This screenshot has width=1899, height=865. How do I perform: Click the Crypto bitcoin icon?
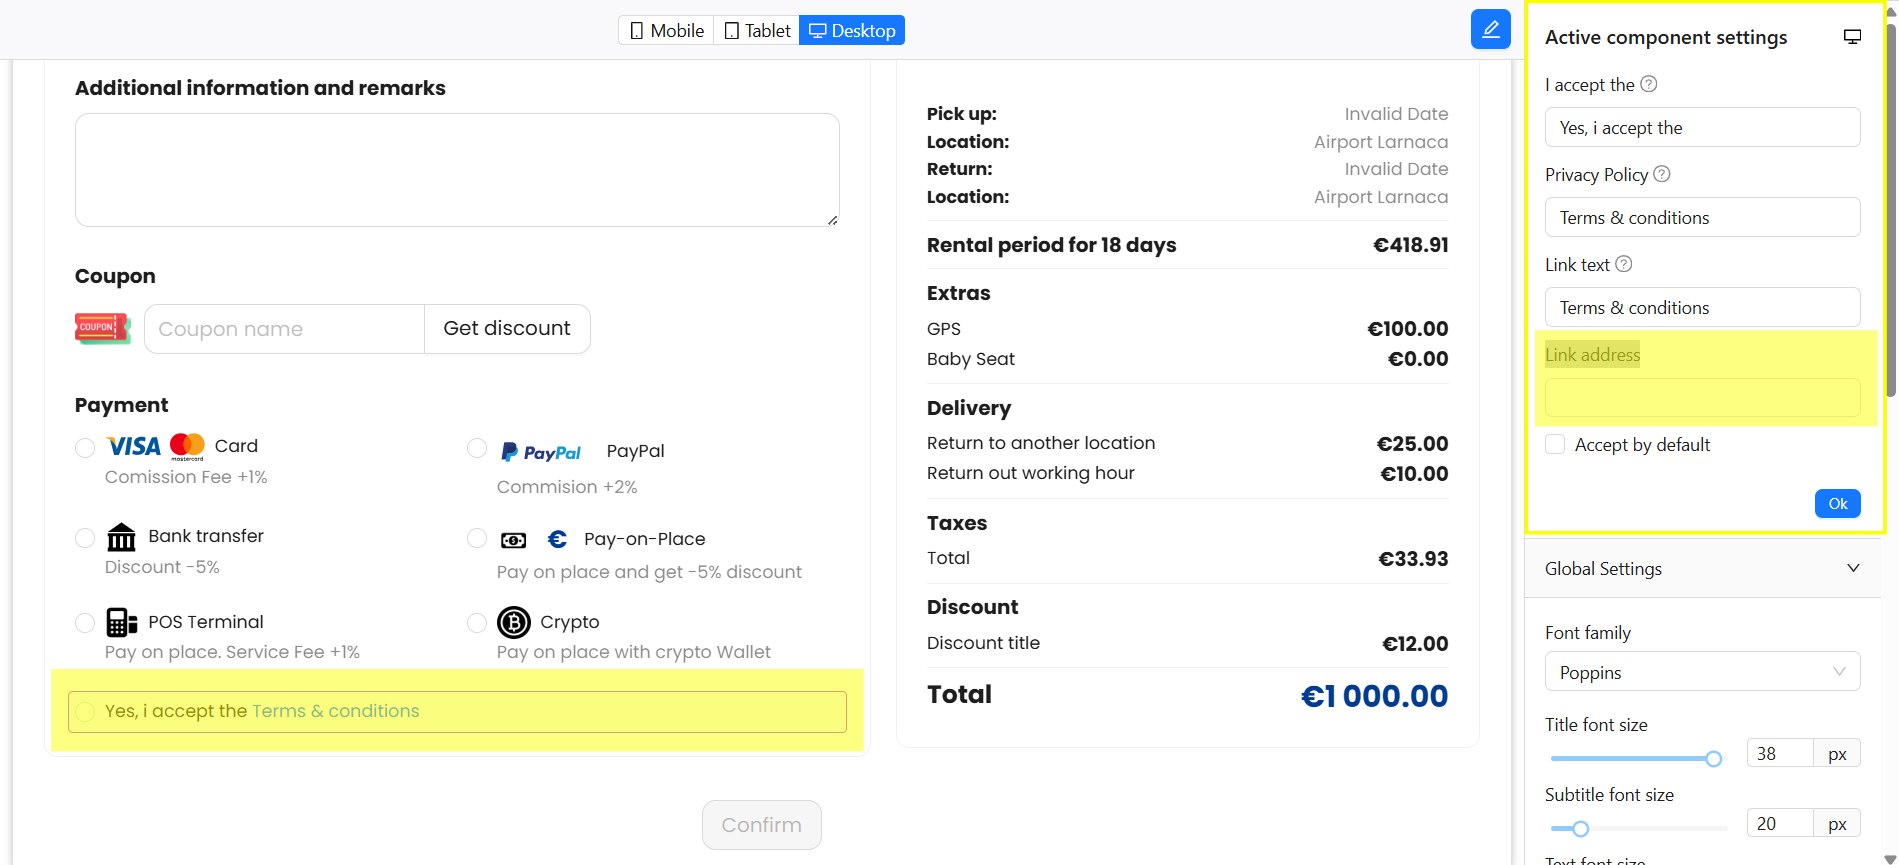(514, 622)
